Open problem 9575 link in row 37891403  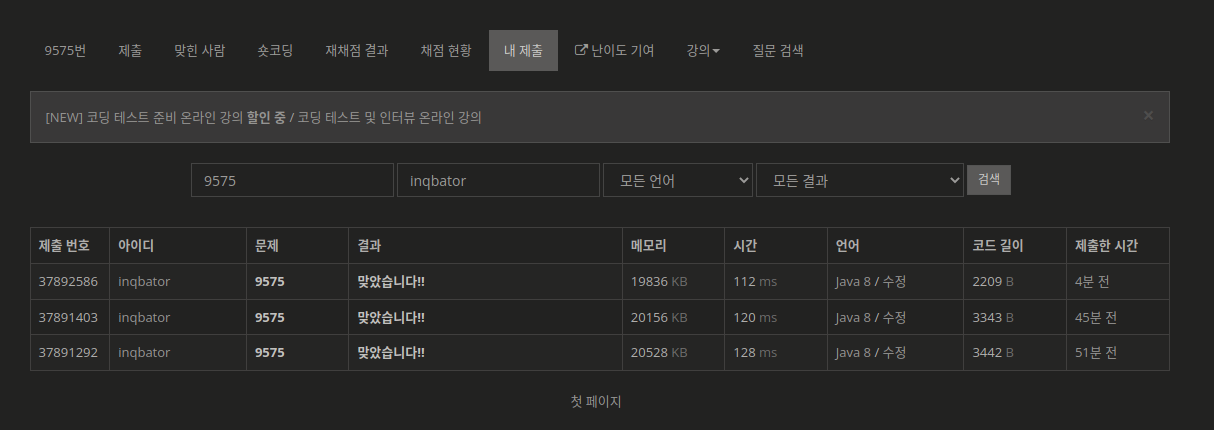point(270,318)
